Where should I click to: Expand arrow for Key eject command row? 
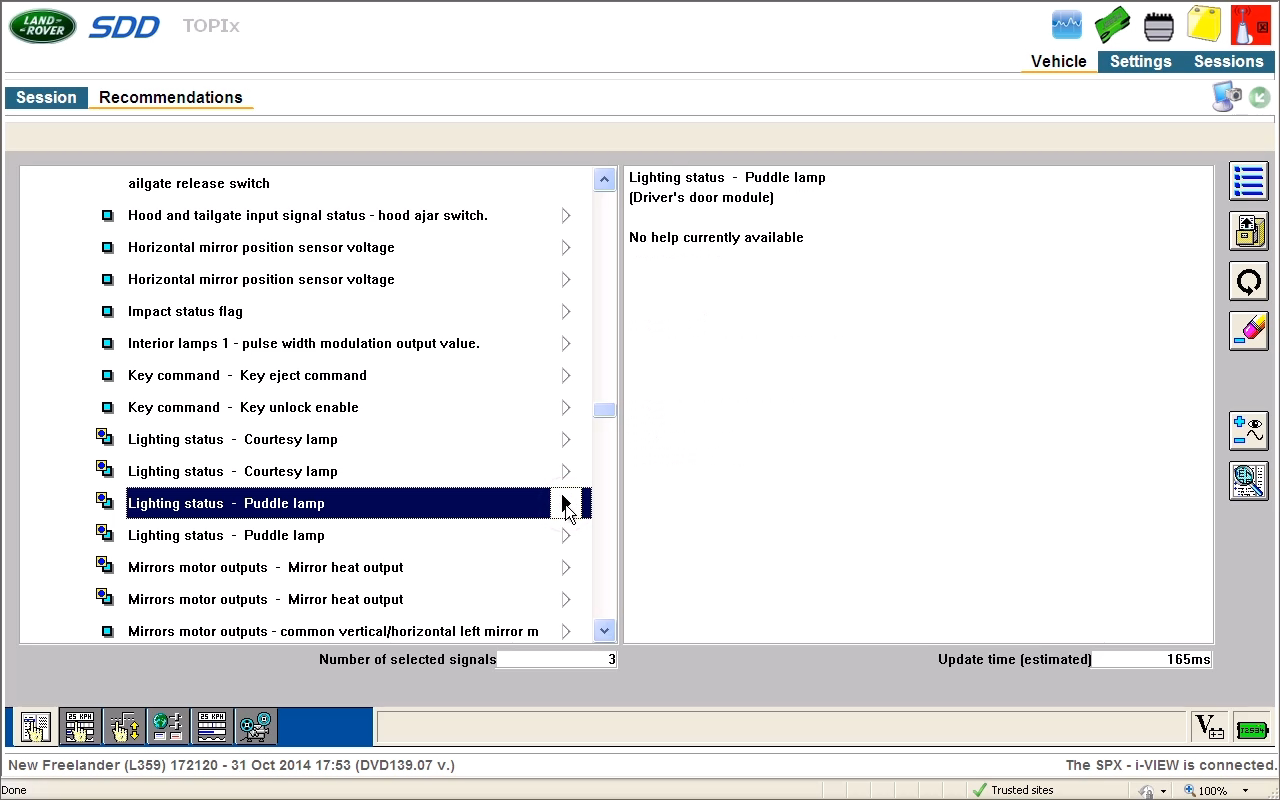[x=566, y=375]
